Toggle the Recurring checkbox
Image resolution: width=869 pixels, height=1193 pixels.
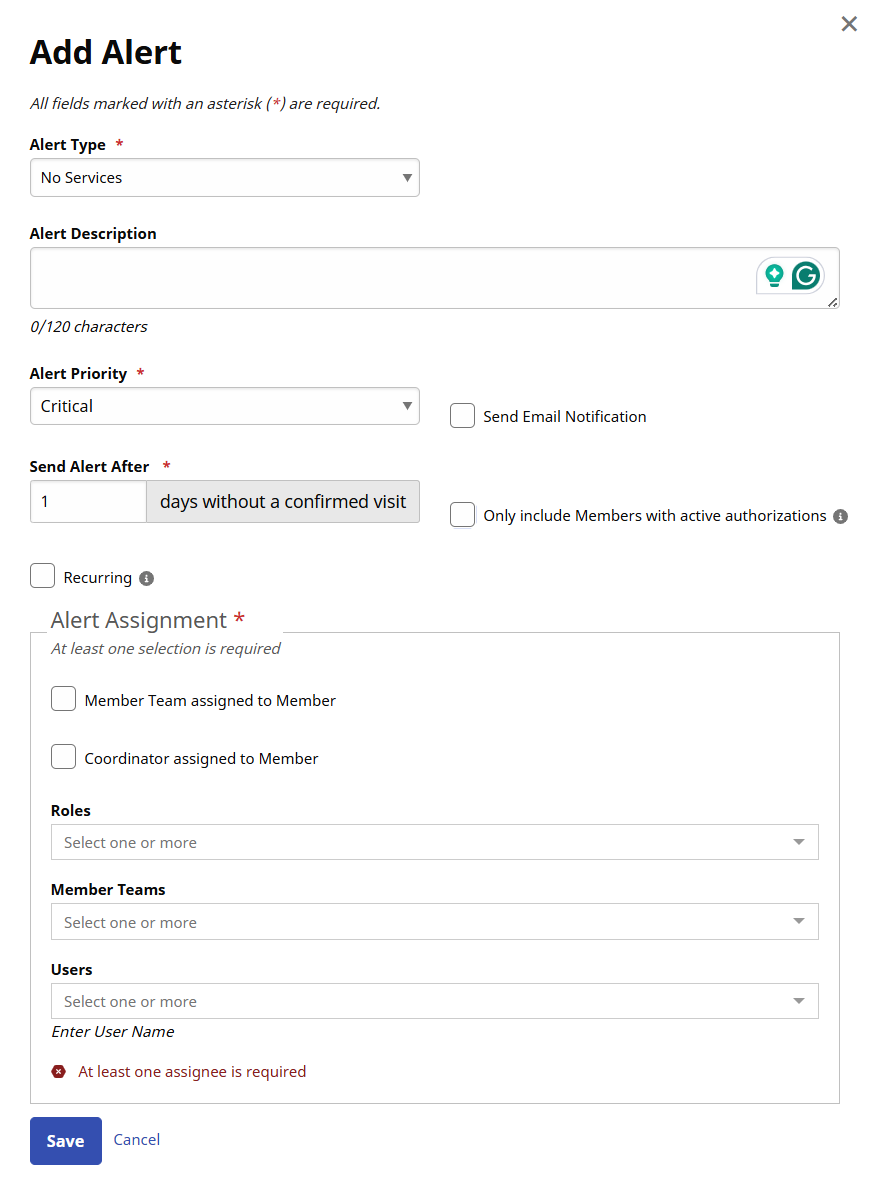point(43,577)
